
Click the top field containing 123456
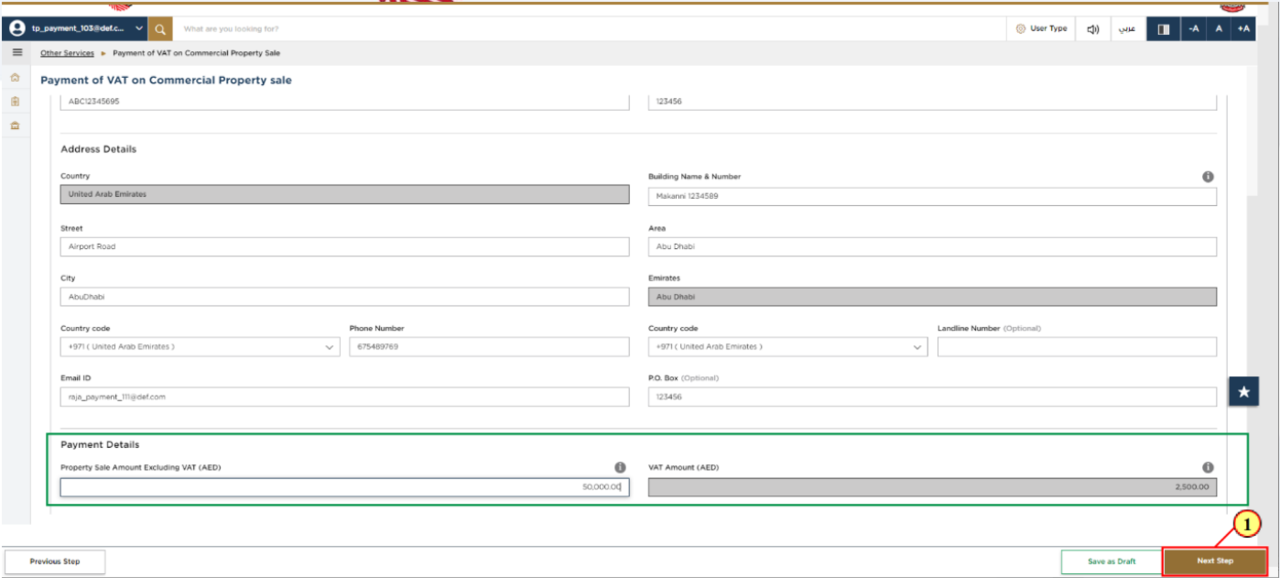[x=932, y=102]
